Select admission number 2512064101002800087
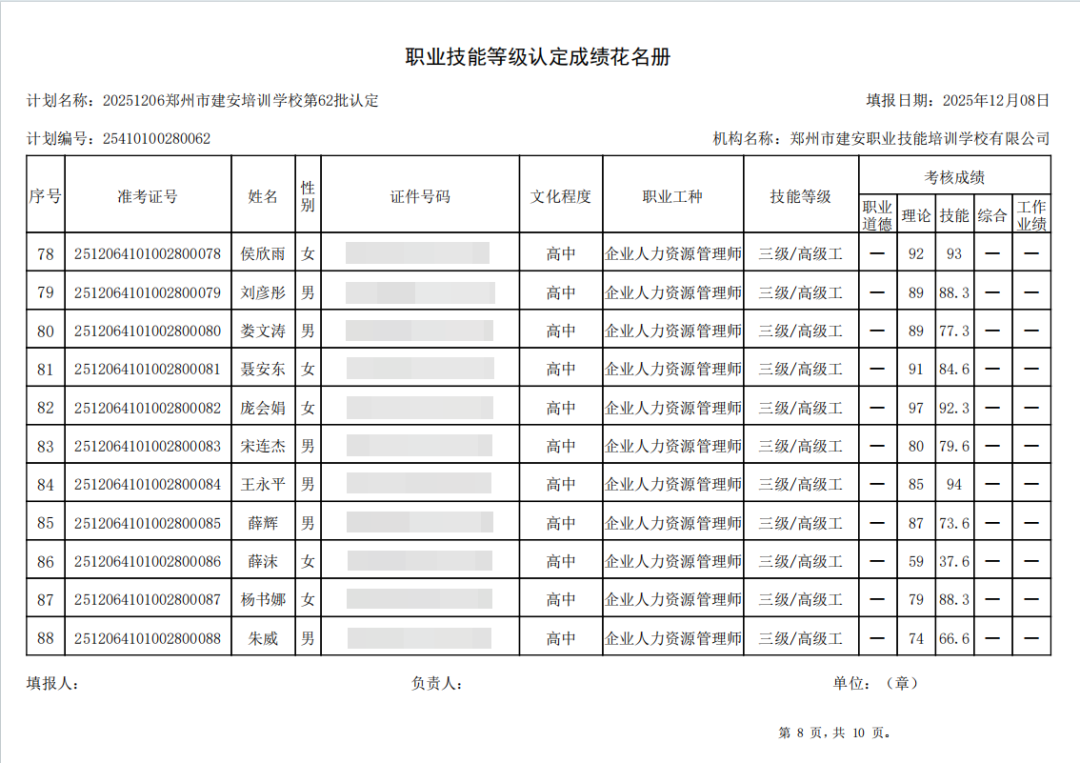This screenshot has height=763, width=1080. (x=147, y=600)
